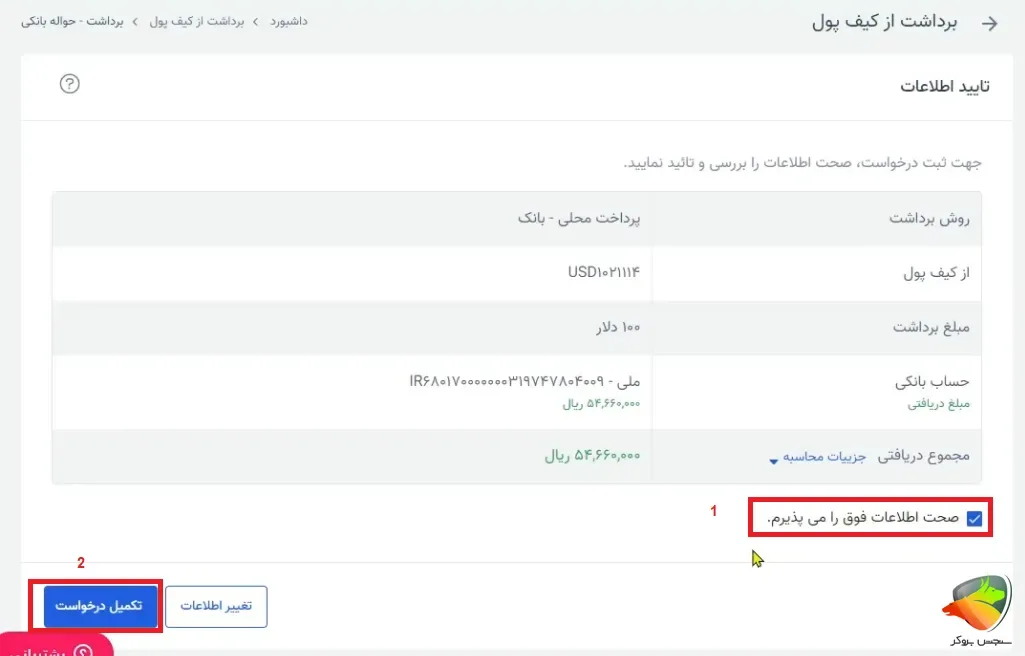Click the wallet value USD۱۰۲۱۱۱۴
1025x656 pixels.
pos(603,272)
